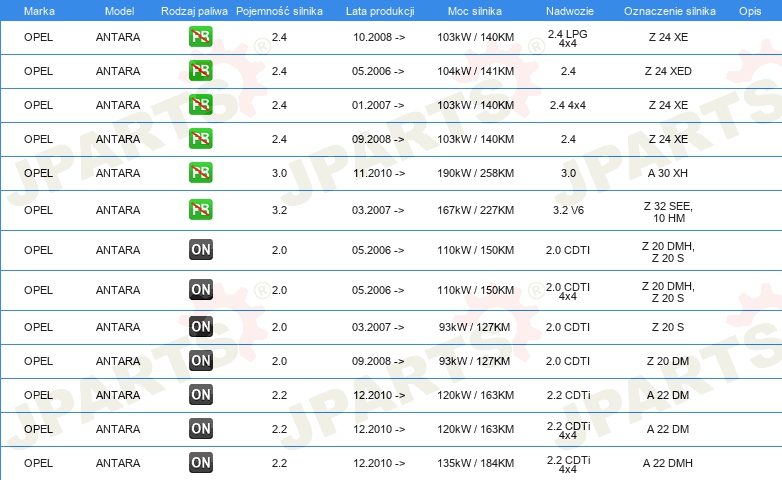Screen dimensions: 782x480
Task: Click the 135kW / 184KM power cell
Action: [x=475, y=463]
